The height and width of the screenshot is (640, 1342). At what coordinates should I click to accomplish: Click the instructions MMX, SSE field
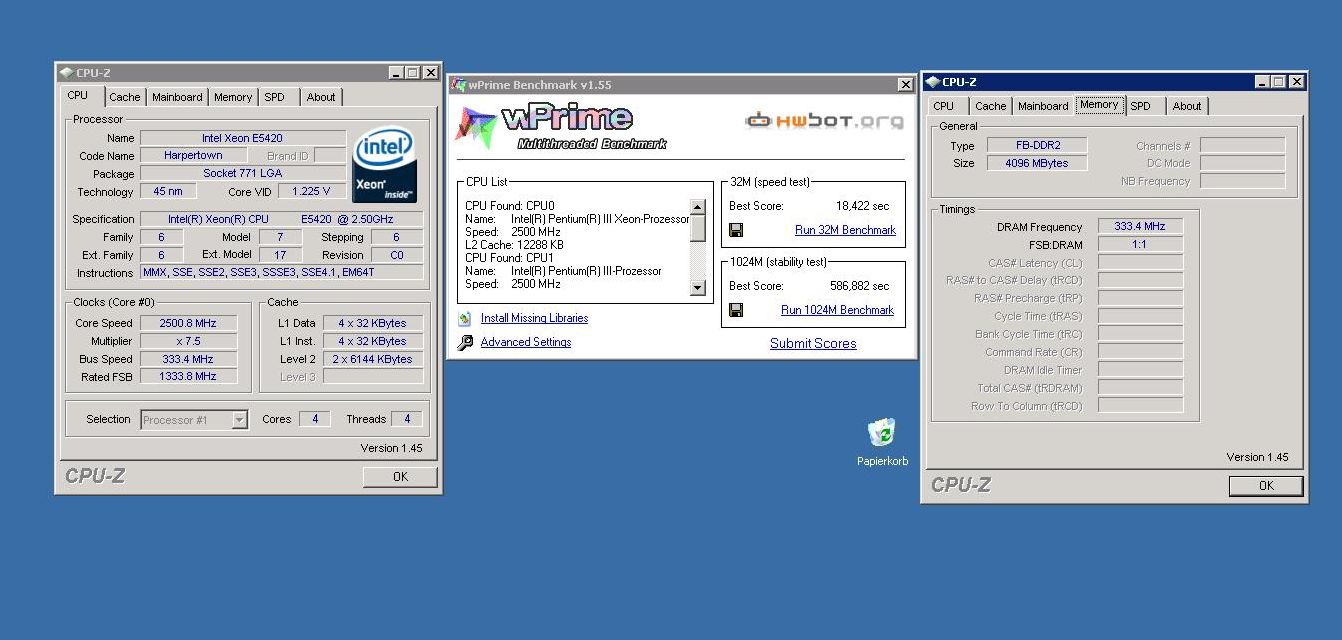[282, 272]
